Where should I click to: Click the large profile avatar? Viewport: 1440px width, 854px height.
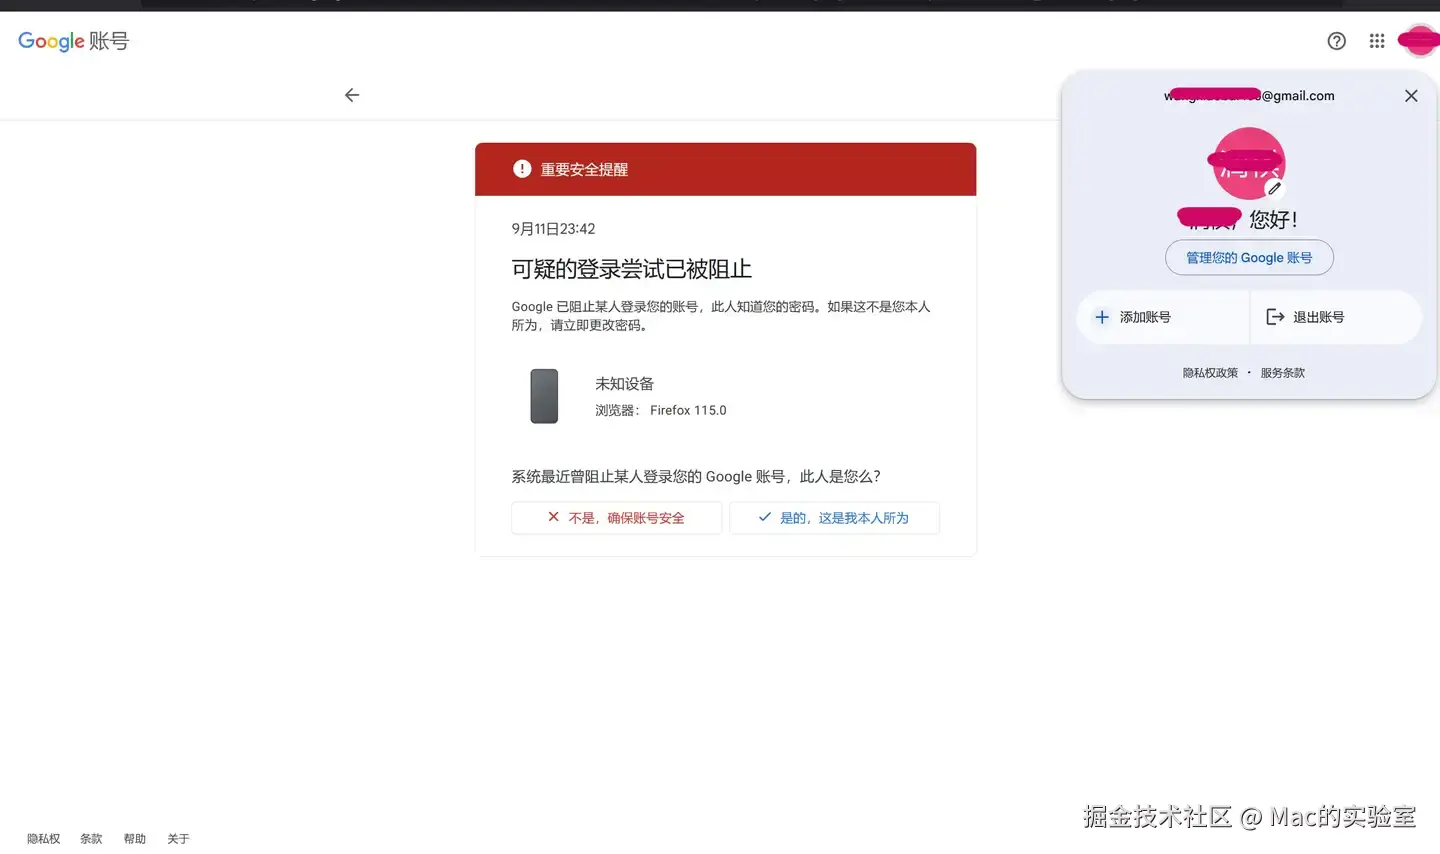pyautogui.click(x=1248, y=163)
